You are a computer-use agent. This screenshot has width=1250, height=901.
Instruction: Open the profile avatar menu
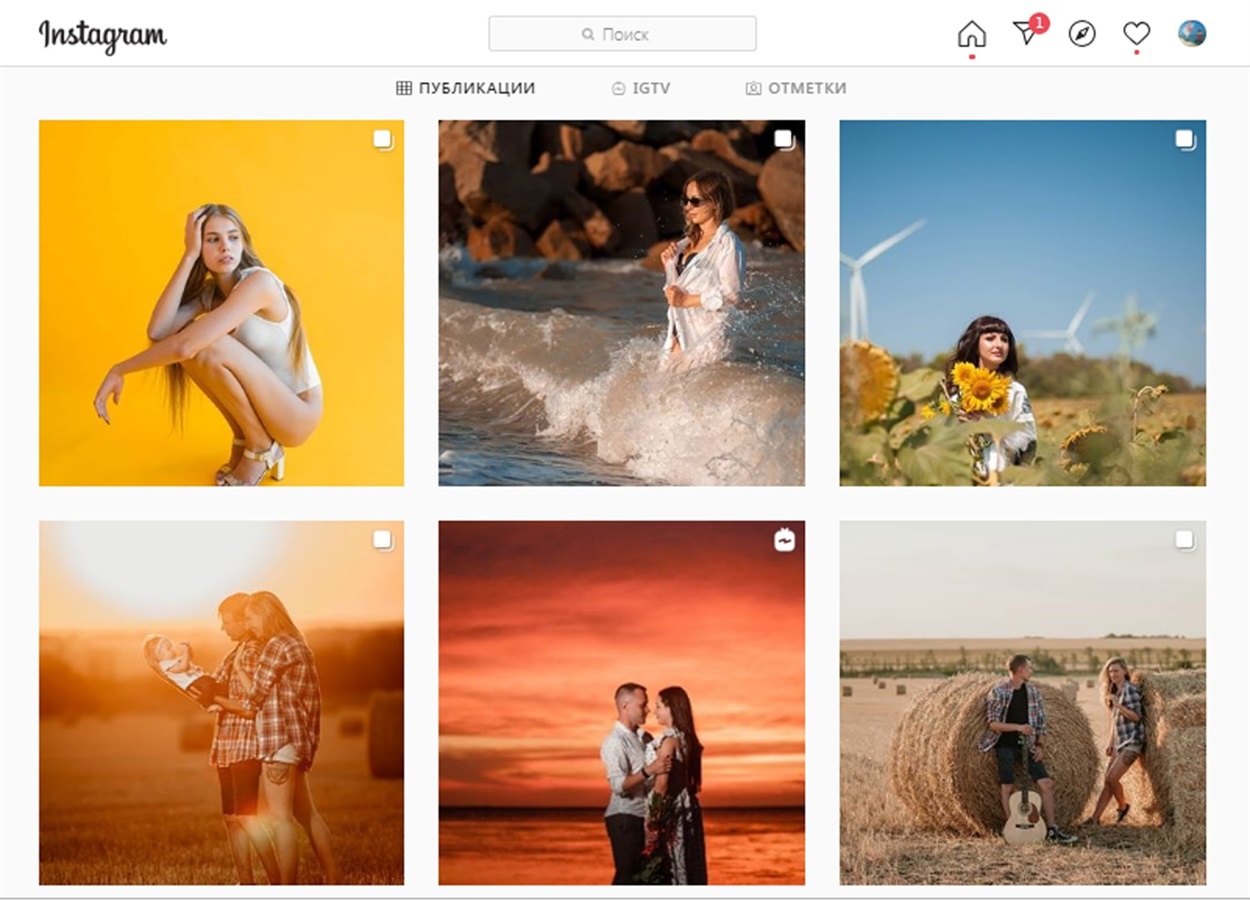click(1191, 34)
